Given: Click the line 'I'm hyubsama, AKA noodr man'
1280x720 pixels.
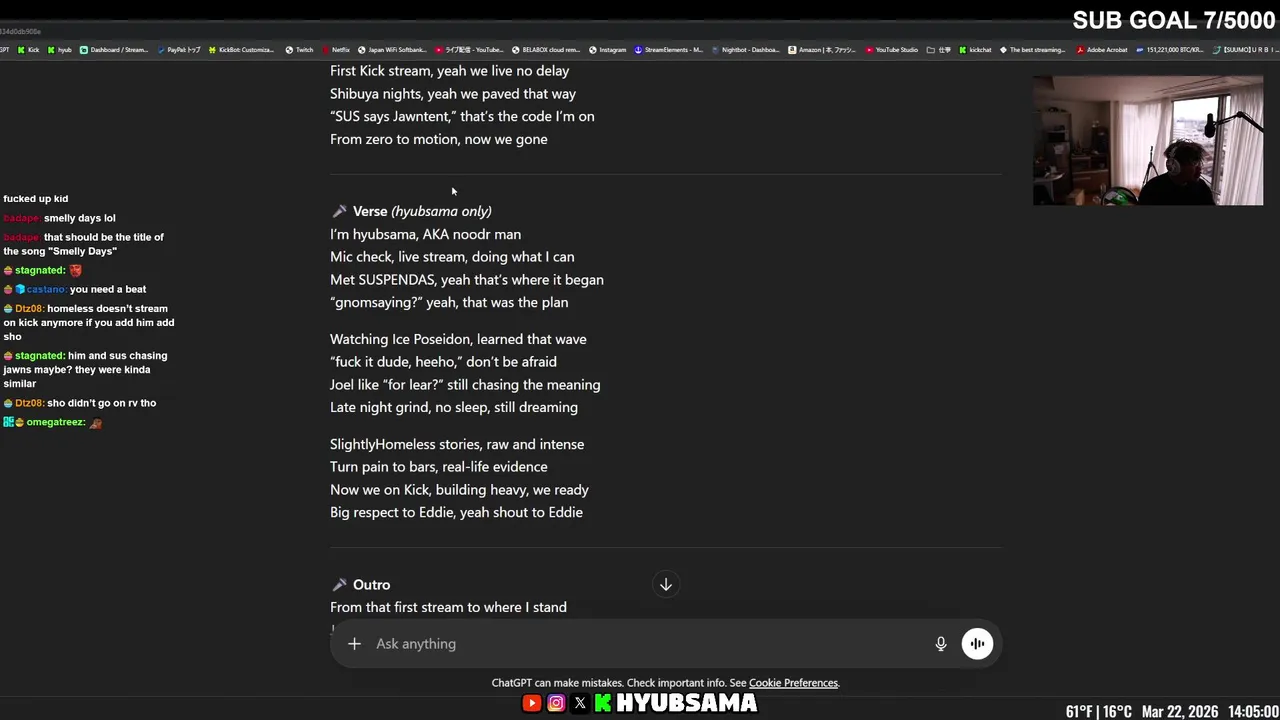Looking at the screenshot, I should [x=426, y=234].
